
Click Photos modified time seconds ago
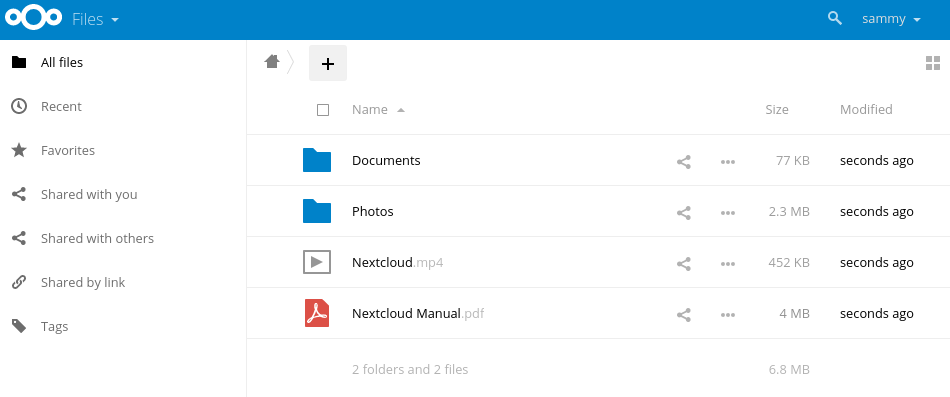coord(877,212)
